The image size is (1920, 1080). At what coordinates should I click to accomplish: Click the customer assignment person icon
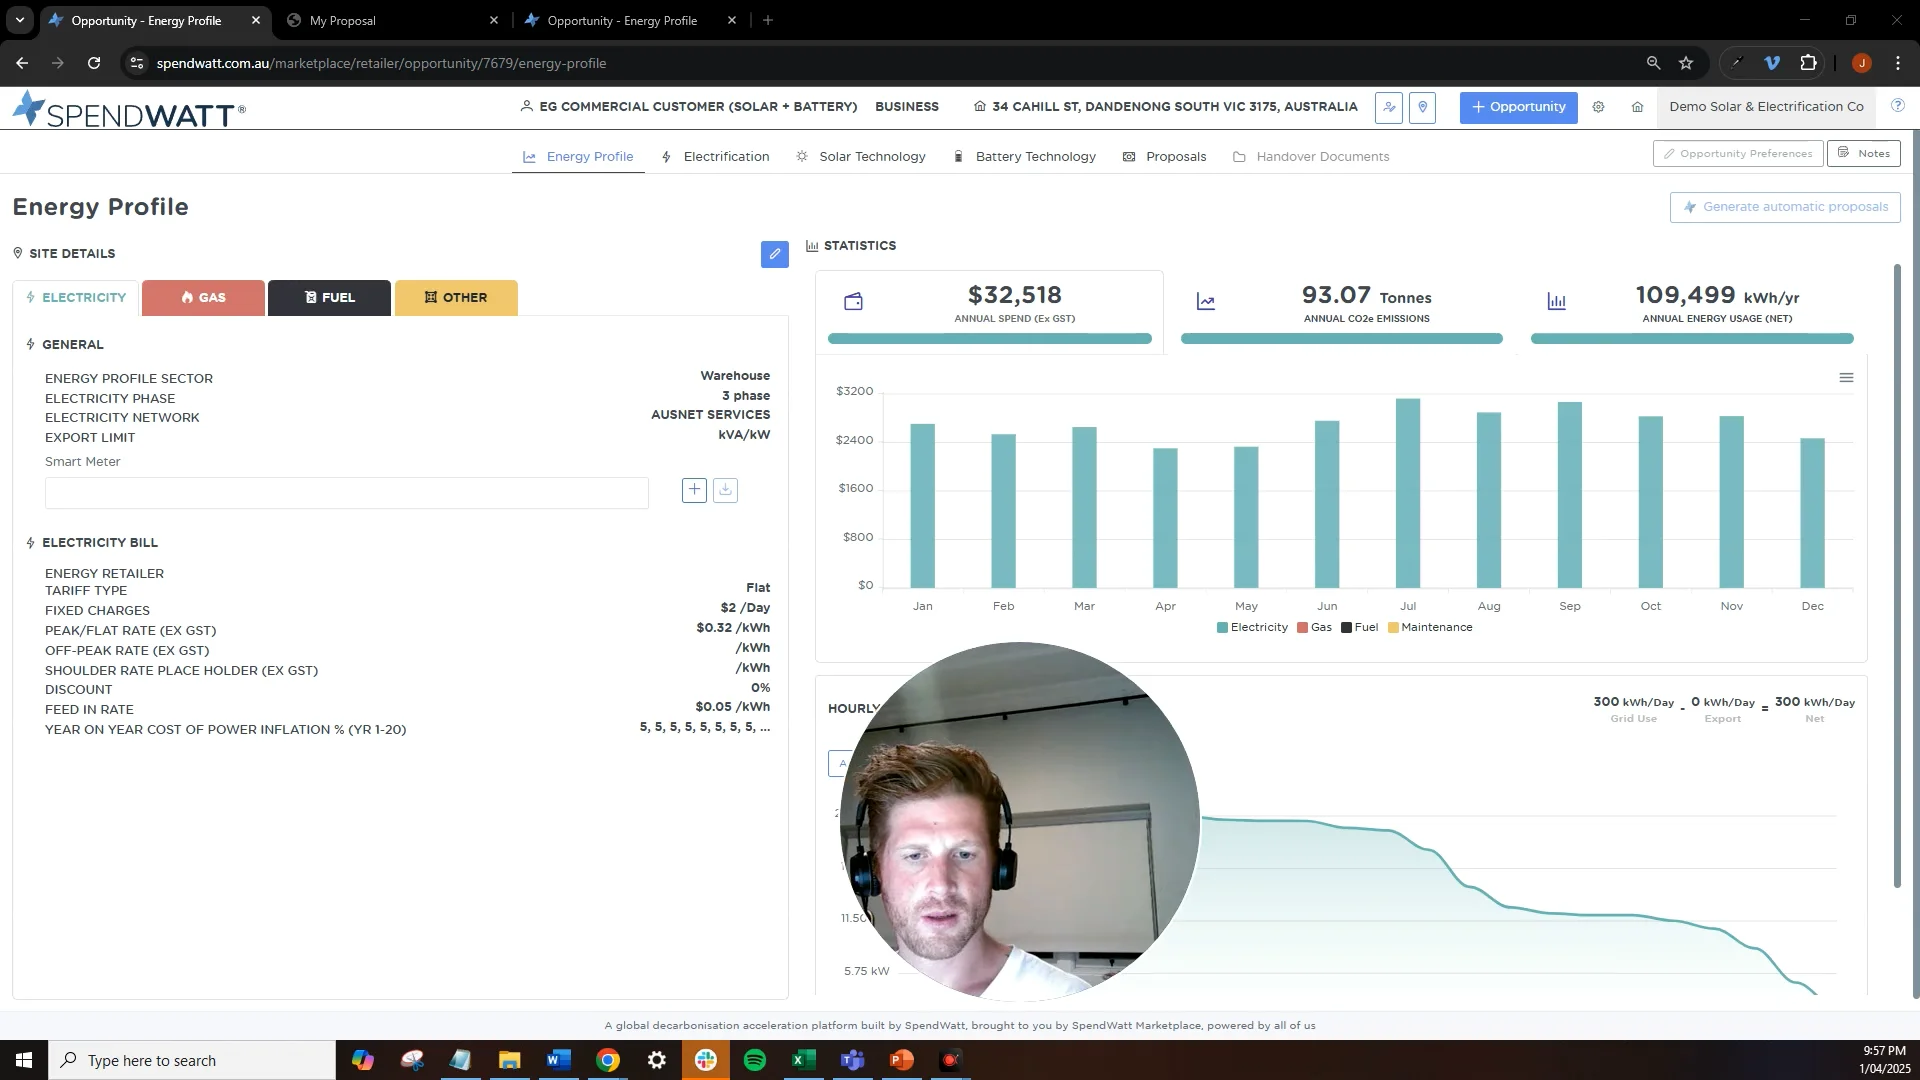click(x=1389, y=107)
